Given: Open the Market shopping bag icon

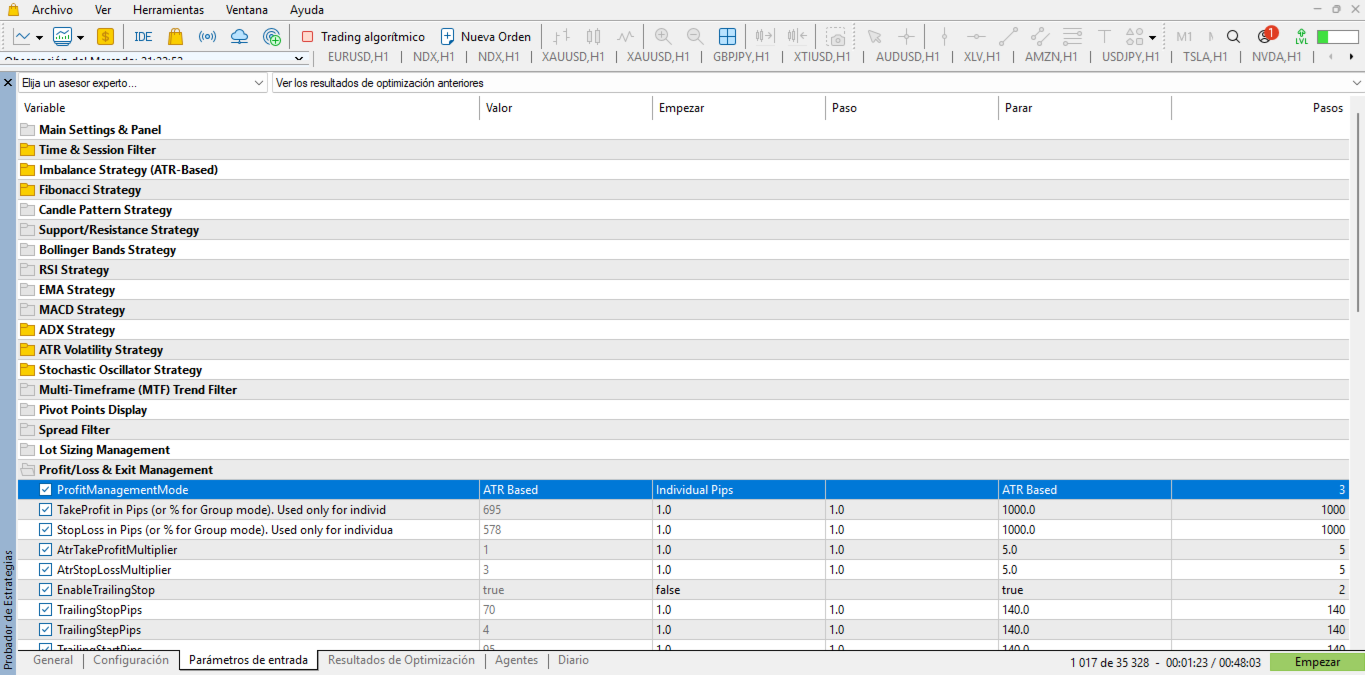Looking at the screenshot, I should point(175,37).
